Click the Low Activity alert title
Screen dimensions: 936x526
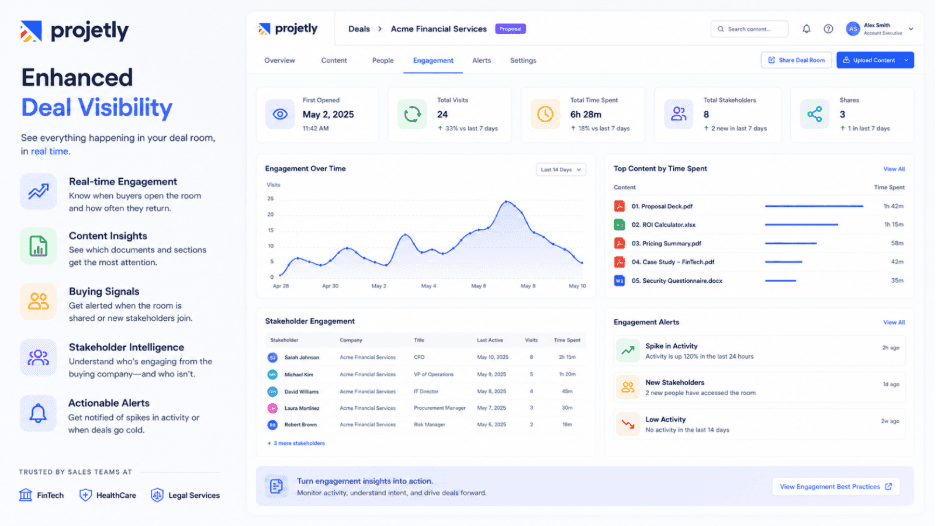pos(665,419)
